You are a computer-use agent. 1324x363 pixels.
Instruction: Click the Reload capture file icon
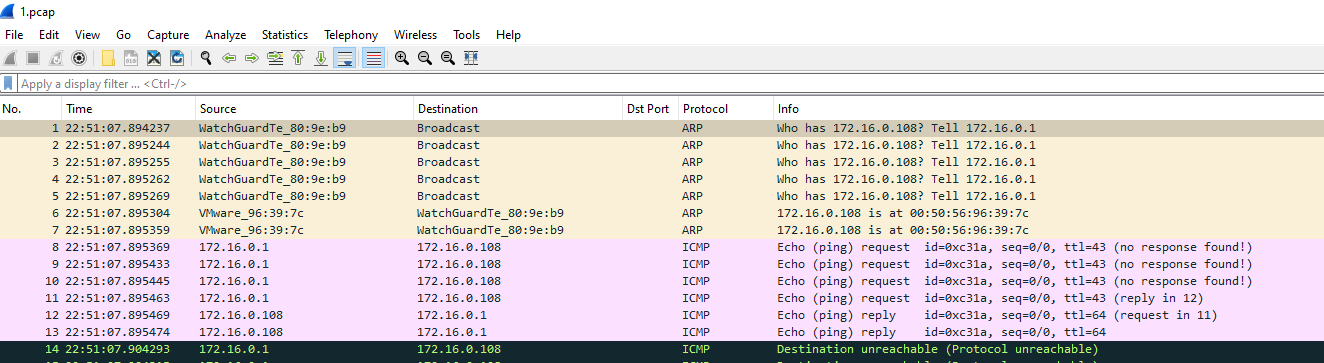(177, 58)
